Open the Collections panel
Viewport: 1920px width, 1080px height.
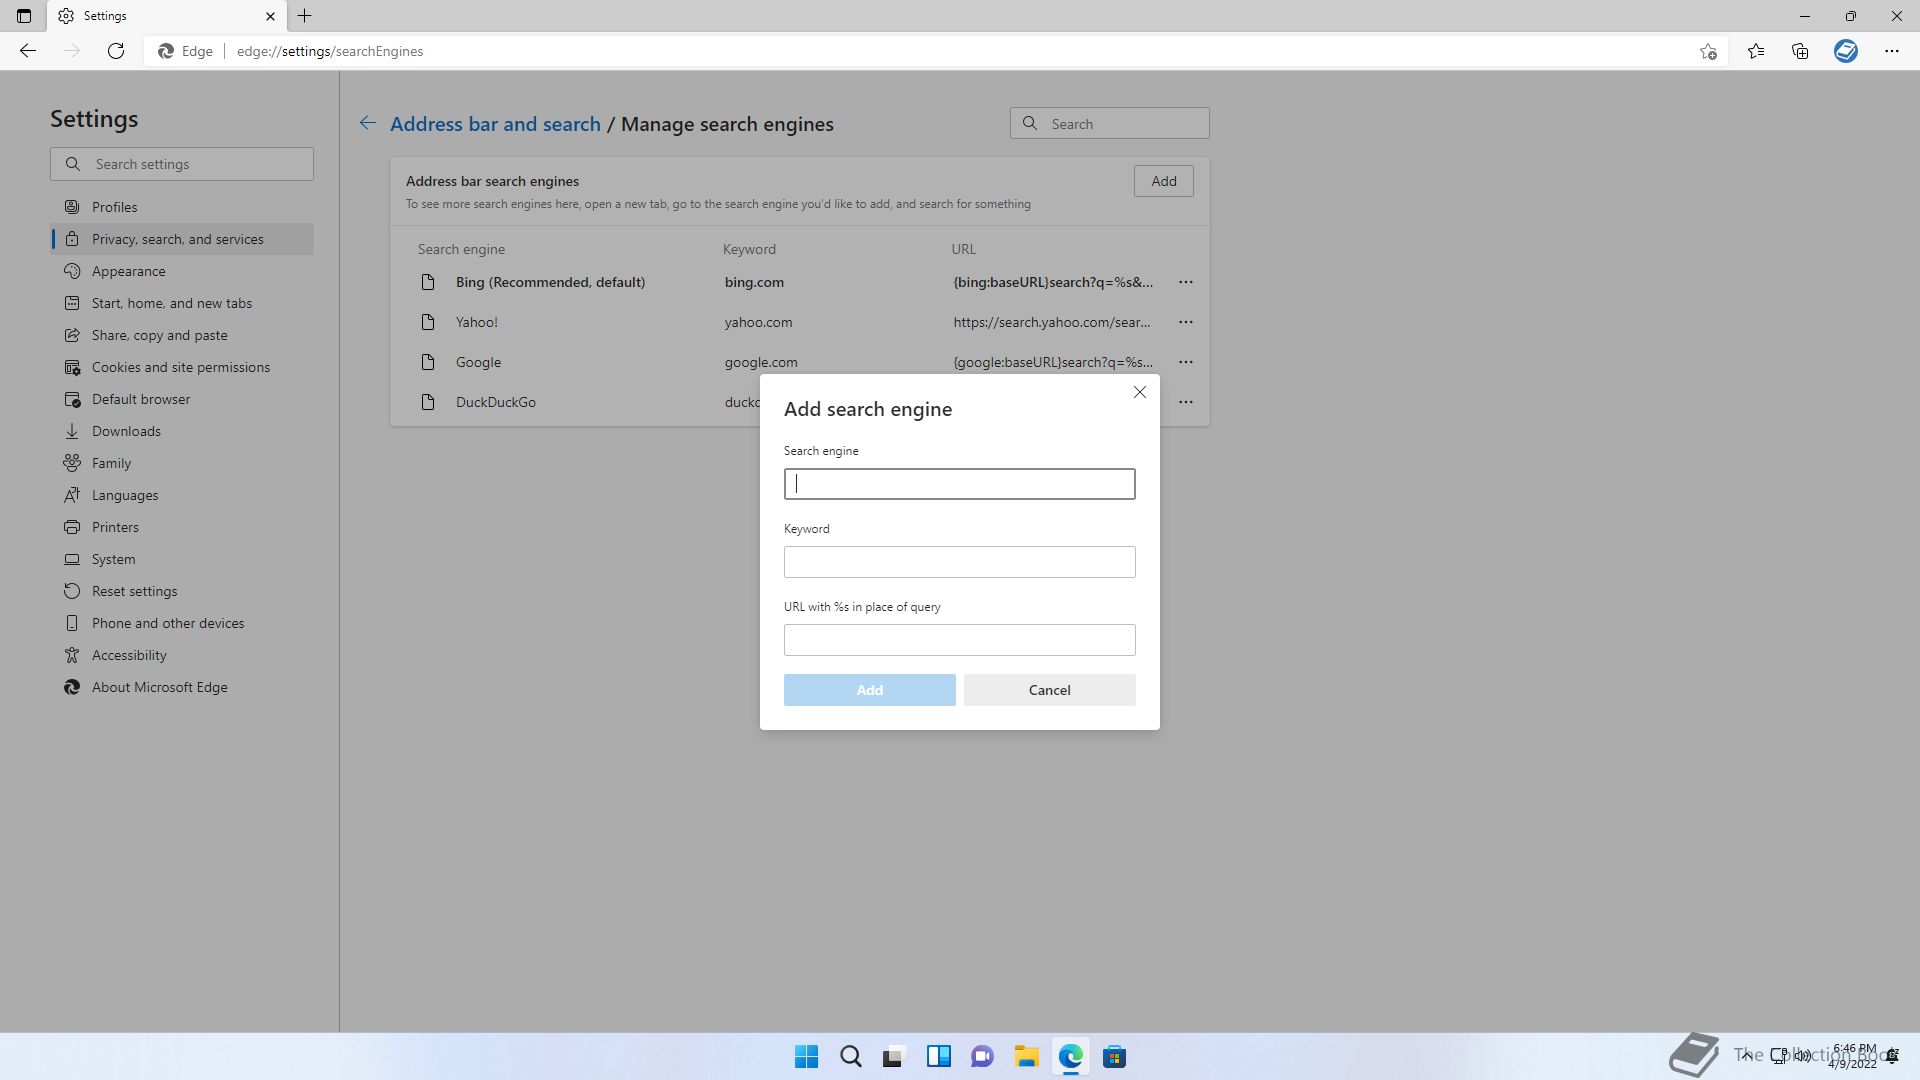[1800, 51]
